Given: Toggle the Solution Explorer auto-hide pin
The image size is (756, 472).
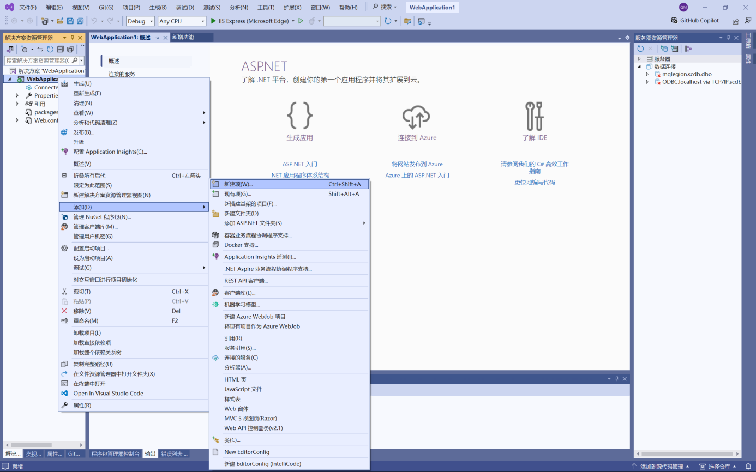Looking at the screenshot, I should click(x=73, y=37).
